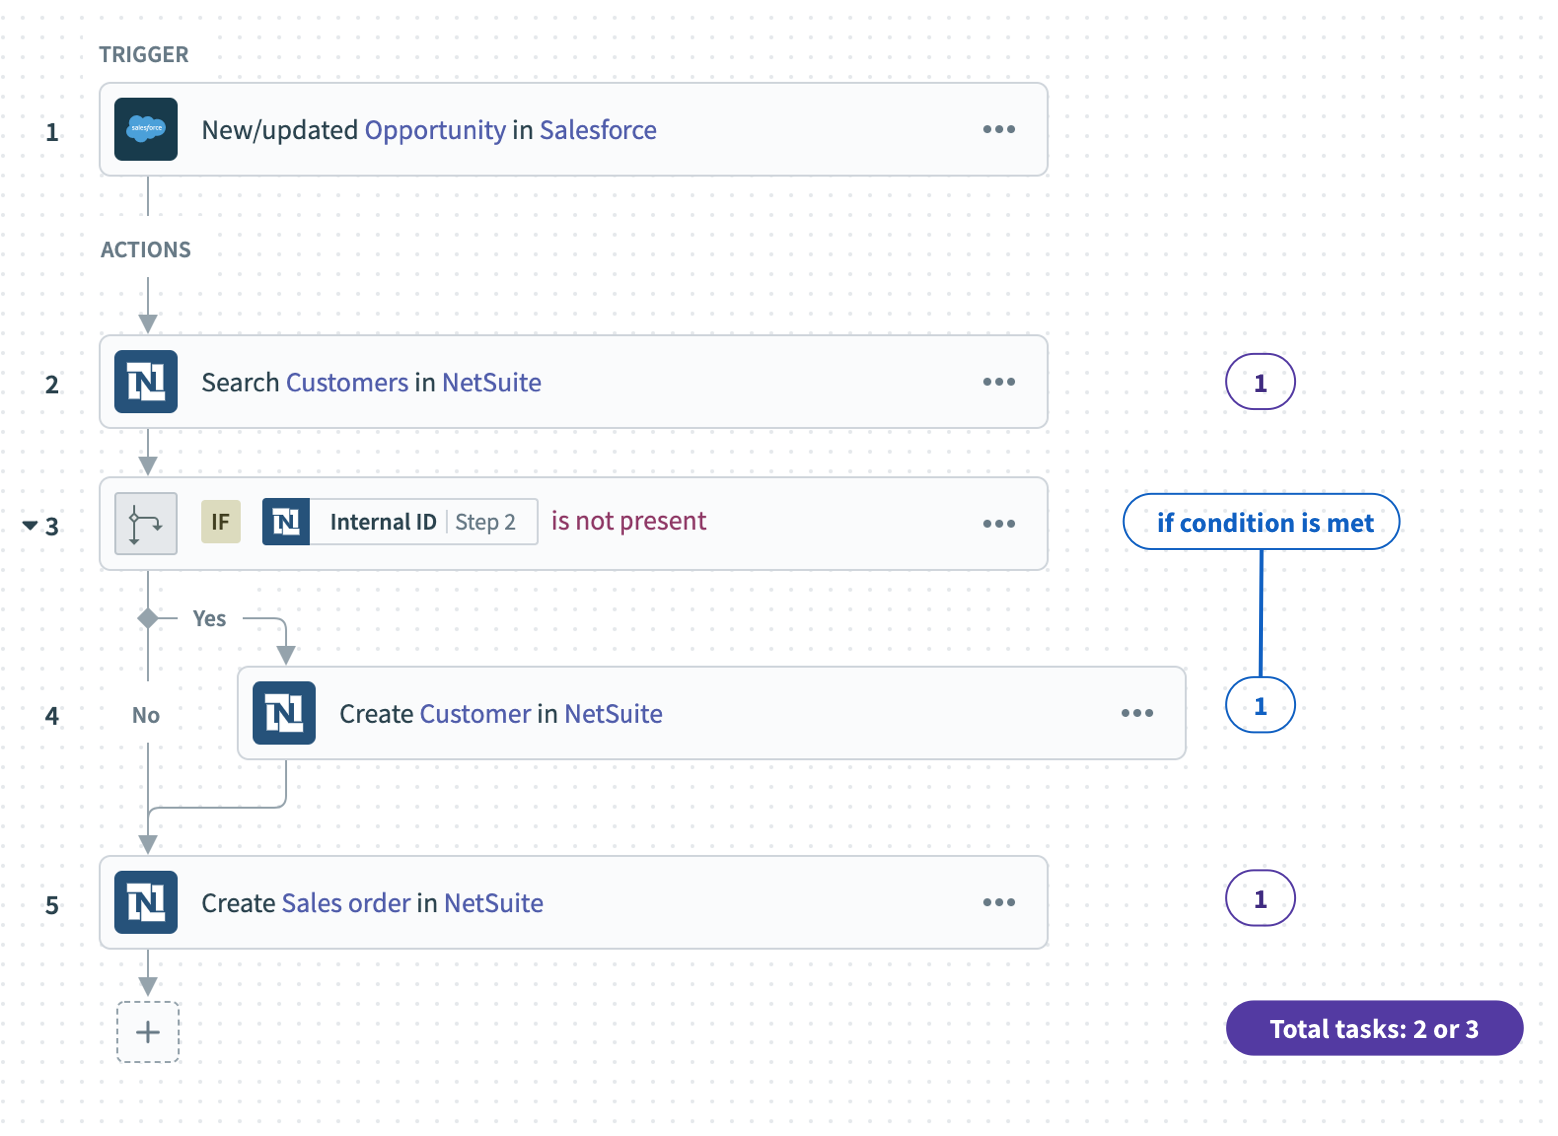The height and width of the screenshot is (1136, 1558).
Task: Open the three-dot menu for the Salesforce trigger
Action: 998,129
